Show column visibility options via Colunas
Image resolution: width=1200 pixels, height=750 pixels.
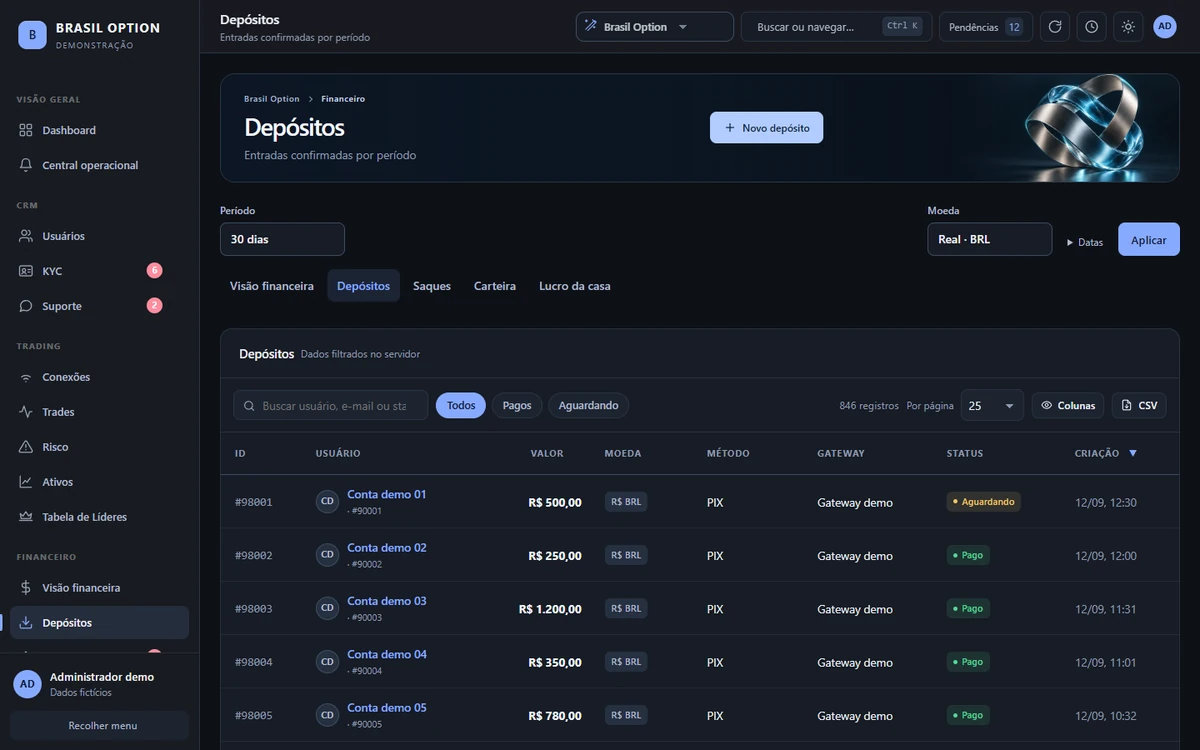[1068, 405]
